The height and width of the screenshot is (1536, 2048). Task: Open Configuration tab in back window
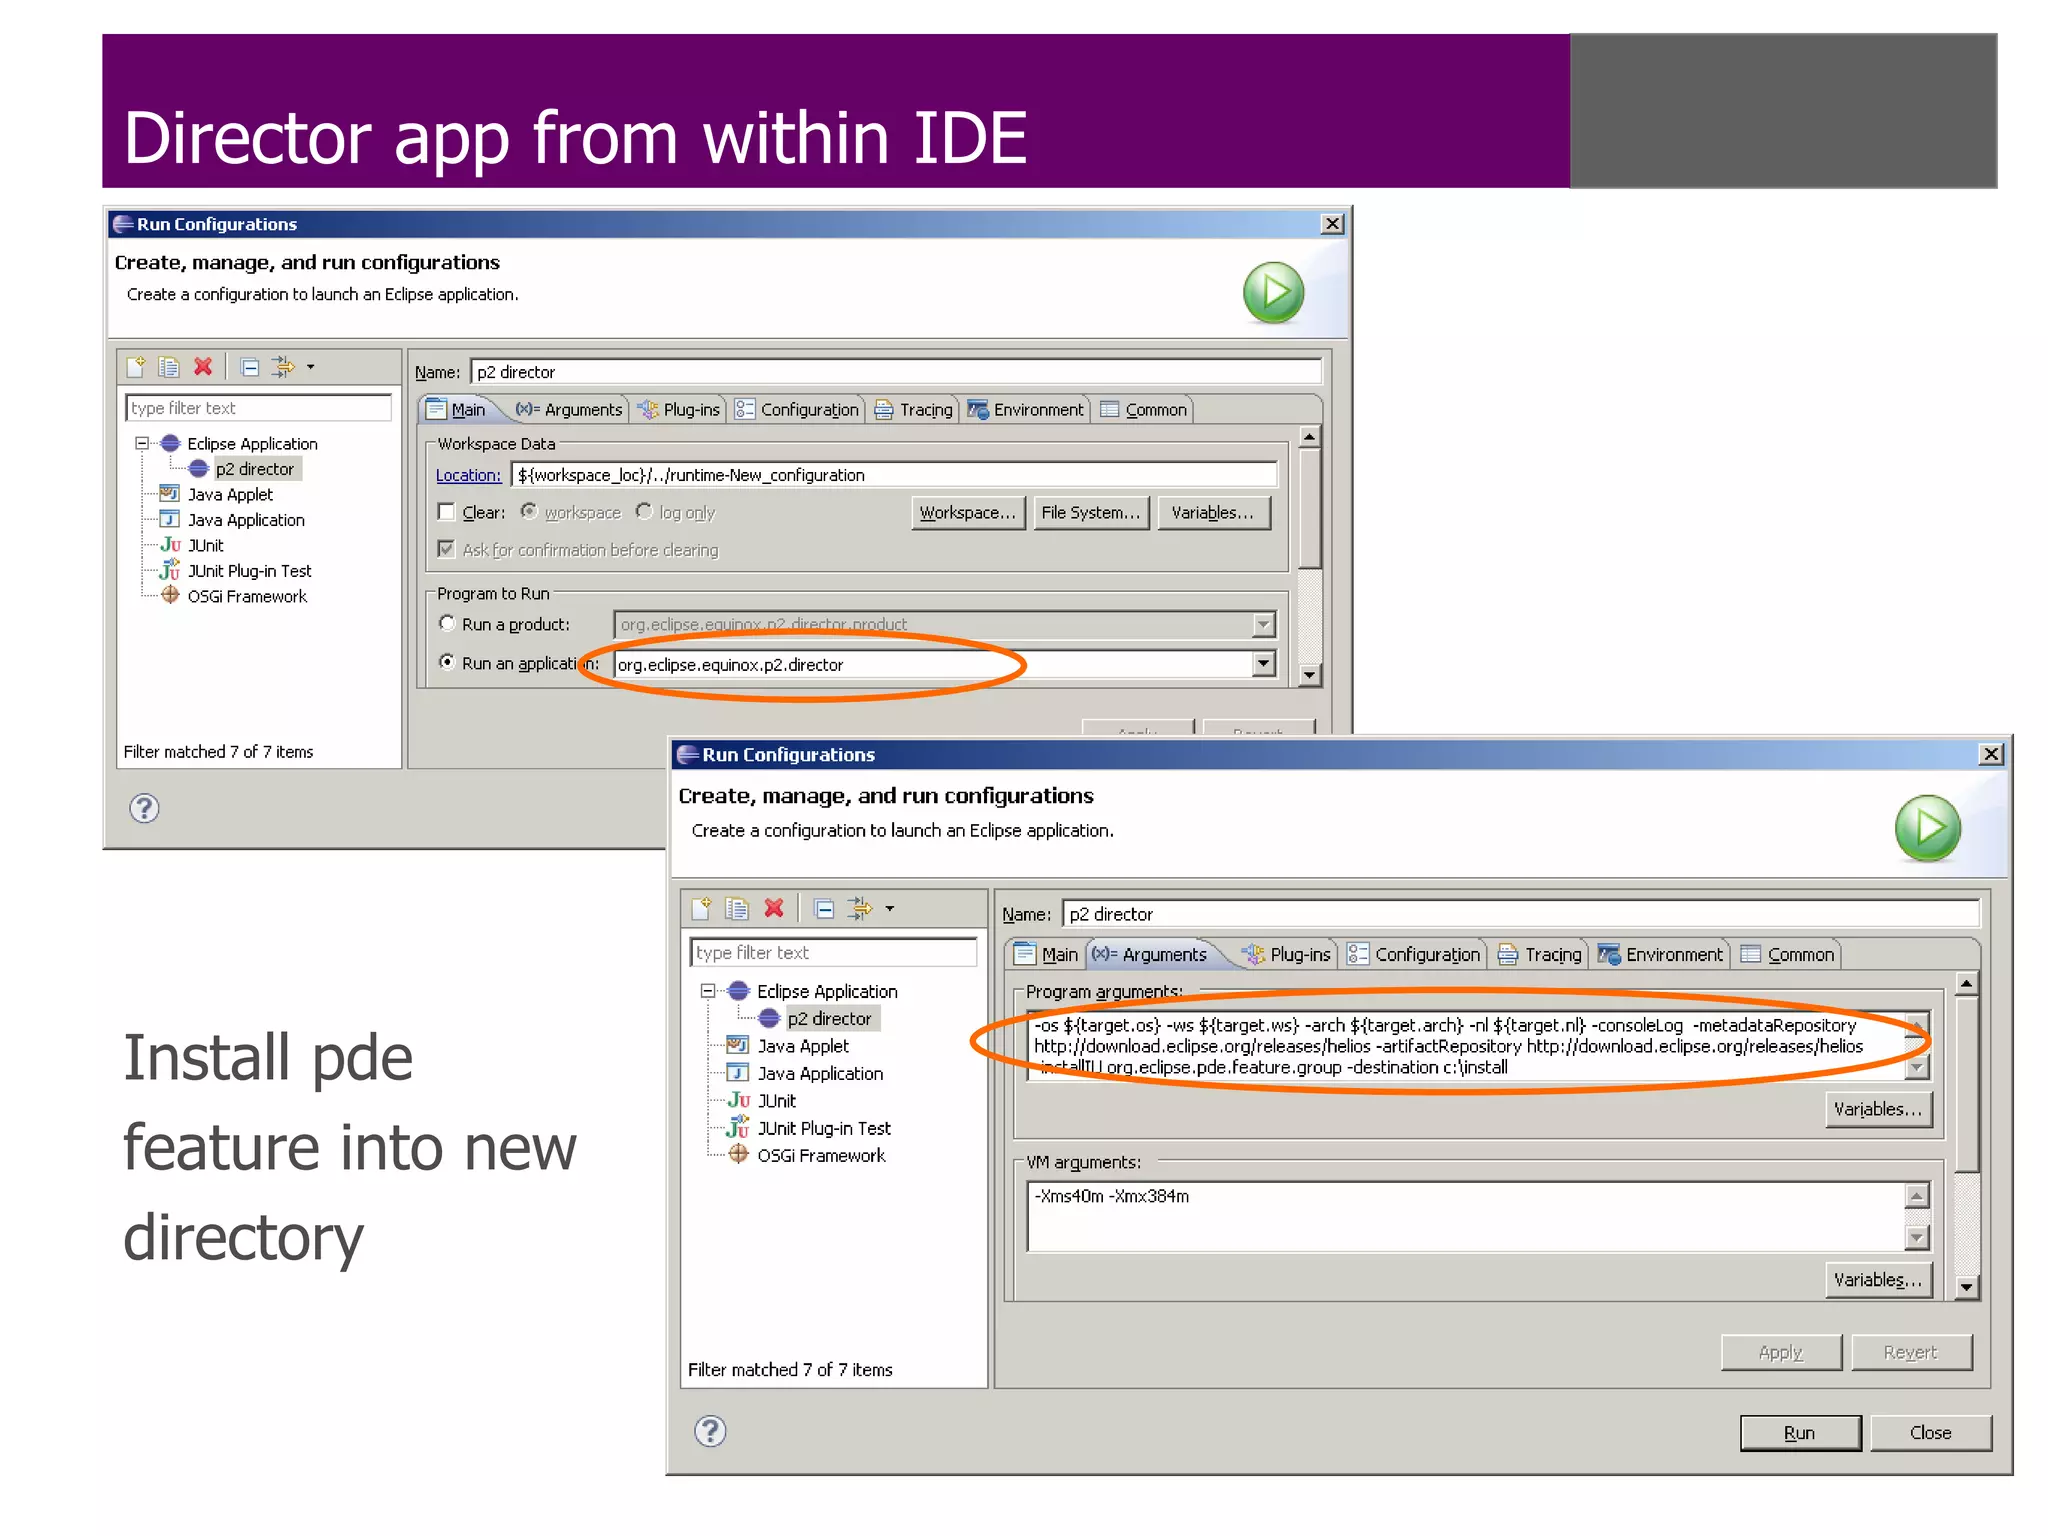point(797,409)
